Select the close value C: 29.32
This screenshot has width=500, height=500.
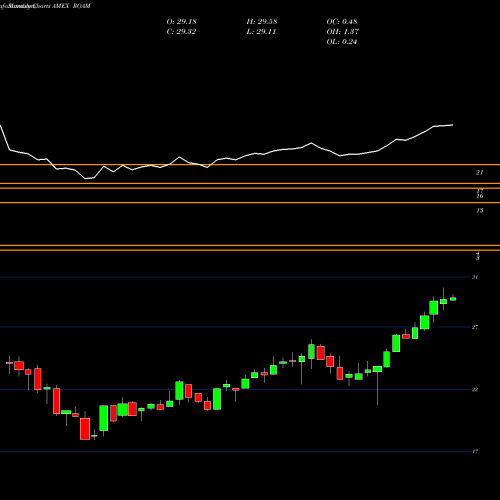tap(181, 32)
